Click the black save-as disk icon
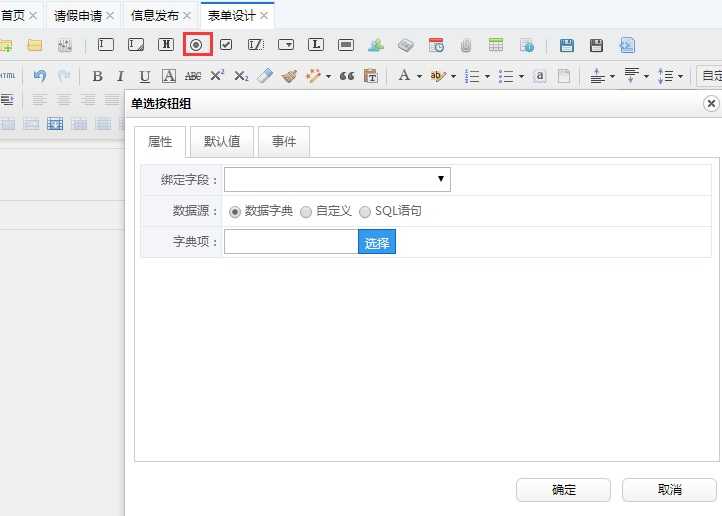The width and height of the screenshot is (722, 516). pos(596,45)
